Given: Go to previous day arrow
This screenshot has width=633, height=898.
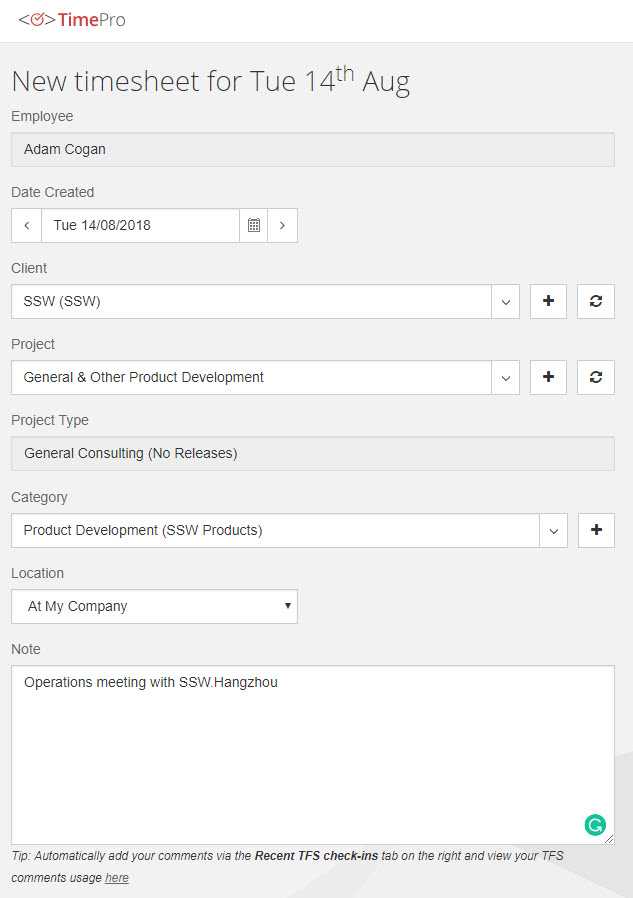Looking at the screenshot, I should (x=27, y=226).
